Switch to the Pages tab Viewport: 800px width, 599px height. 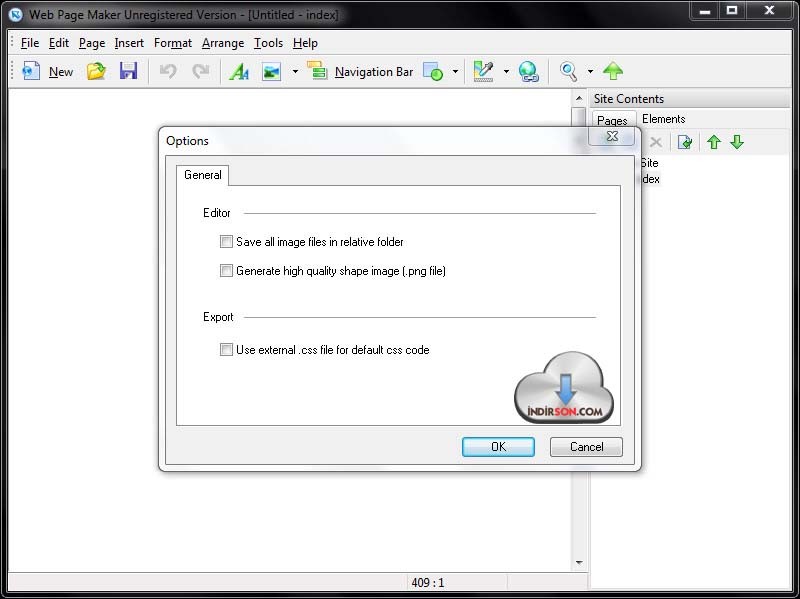[x=612, y=120]
